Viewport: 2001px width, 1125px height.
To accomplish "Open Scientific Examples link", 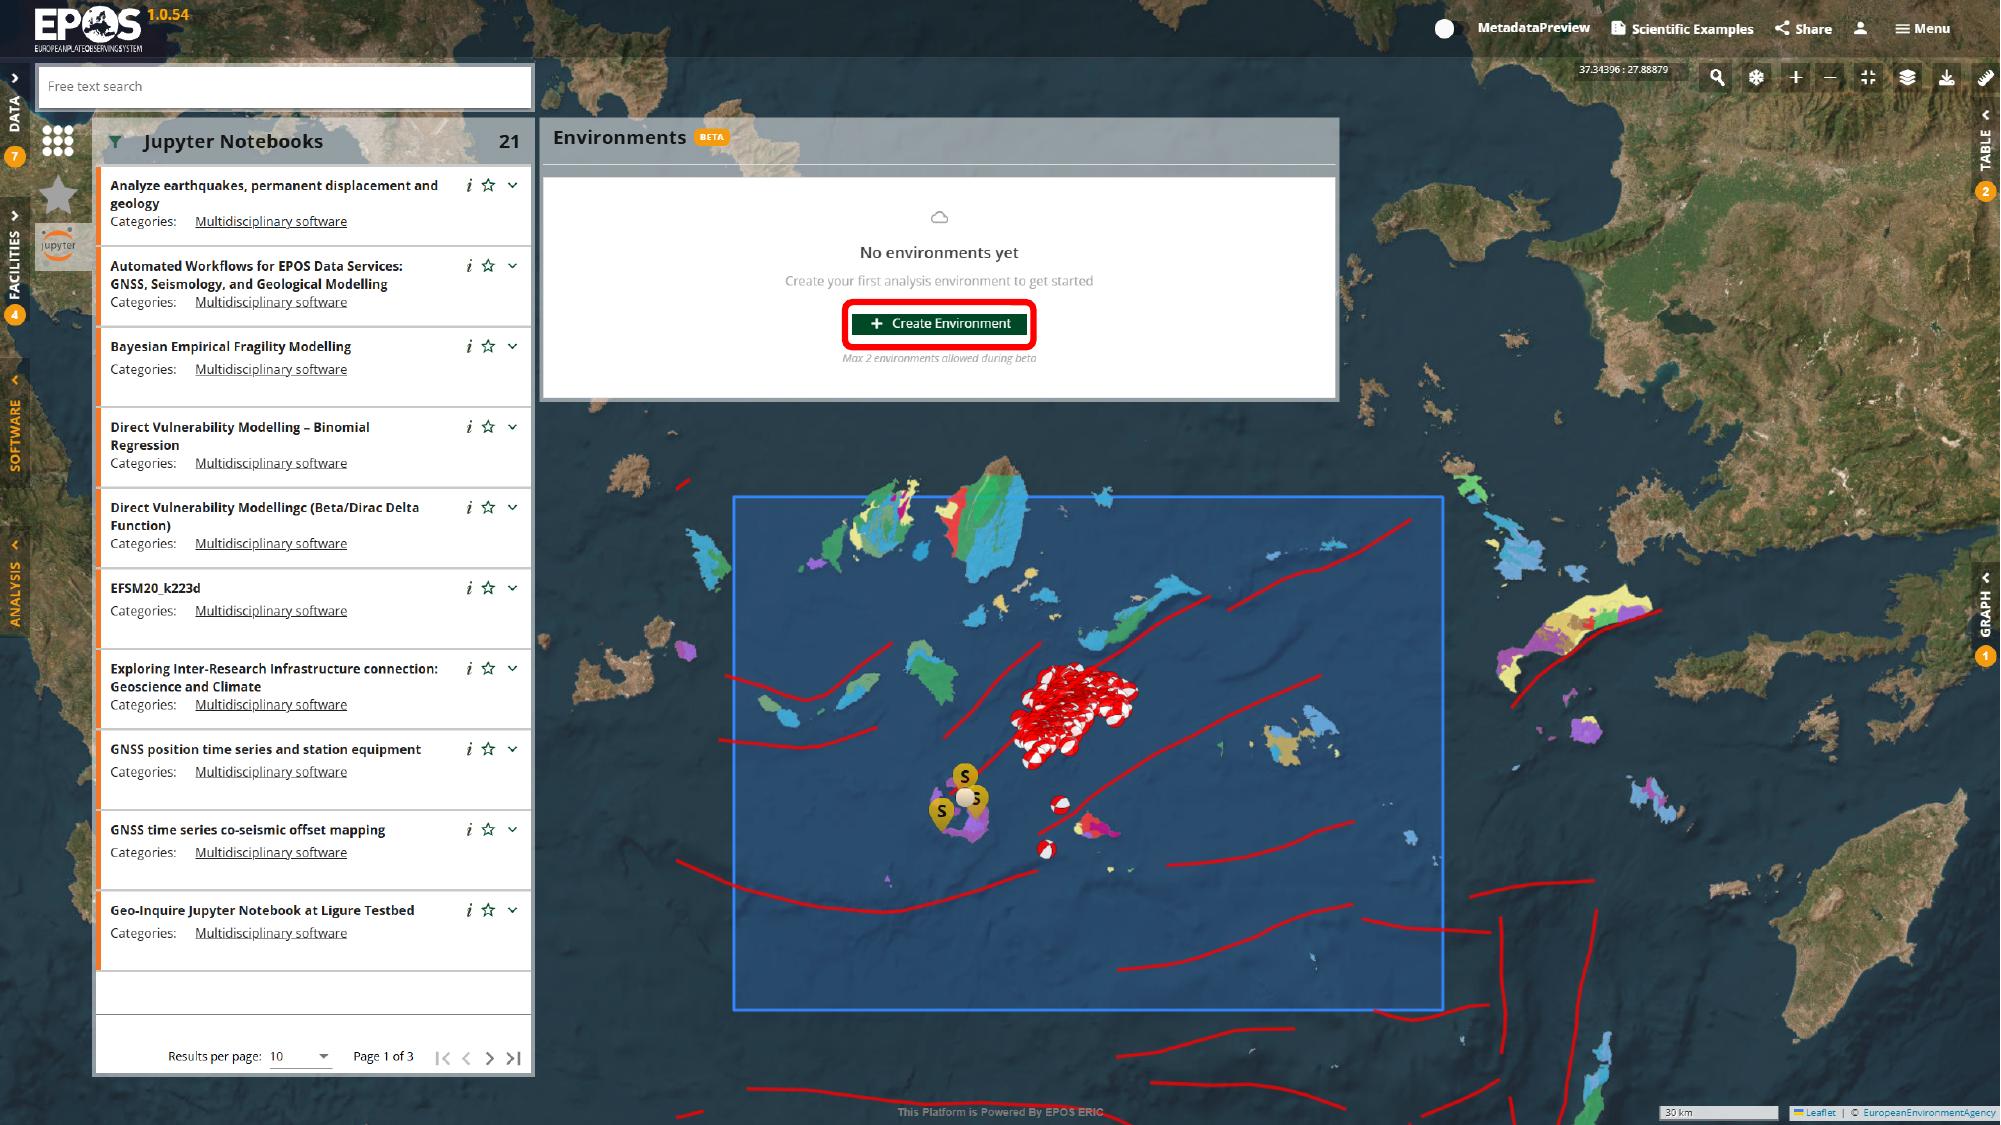I will click(1682, 29).
